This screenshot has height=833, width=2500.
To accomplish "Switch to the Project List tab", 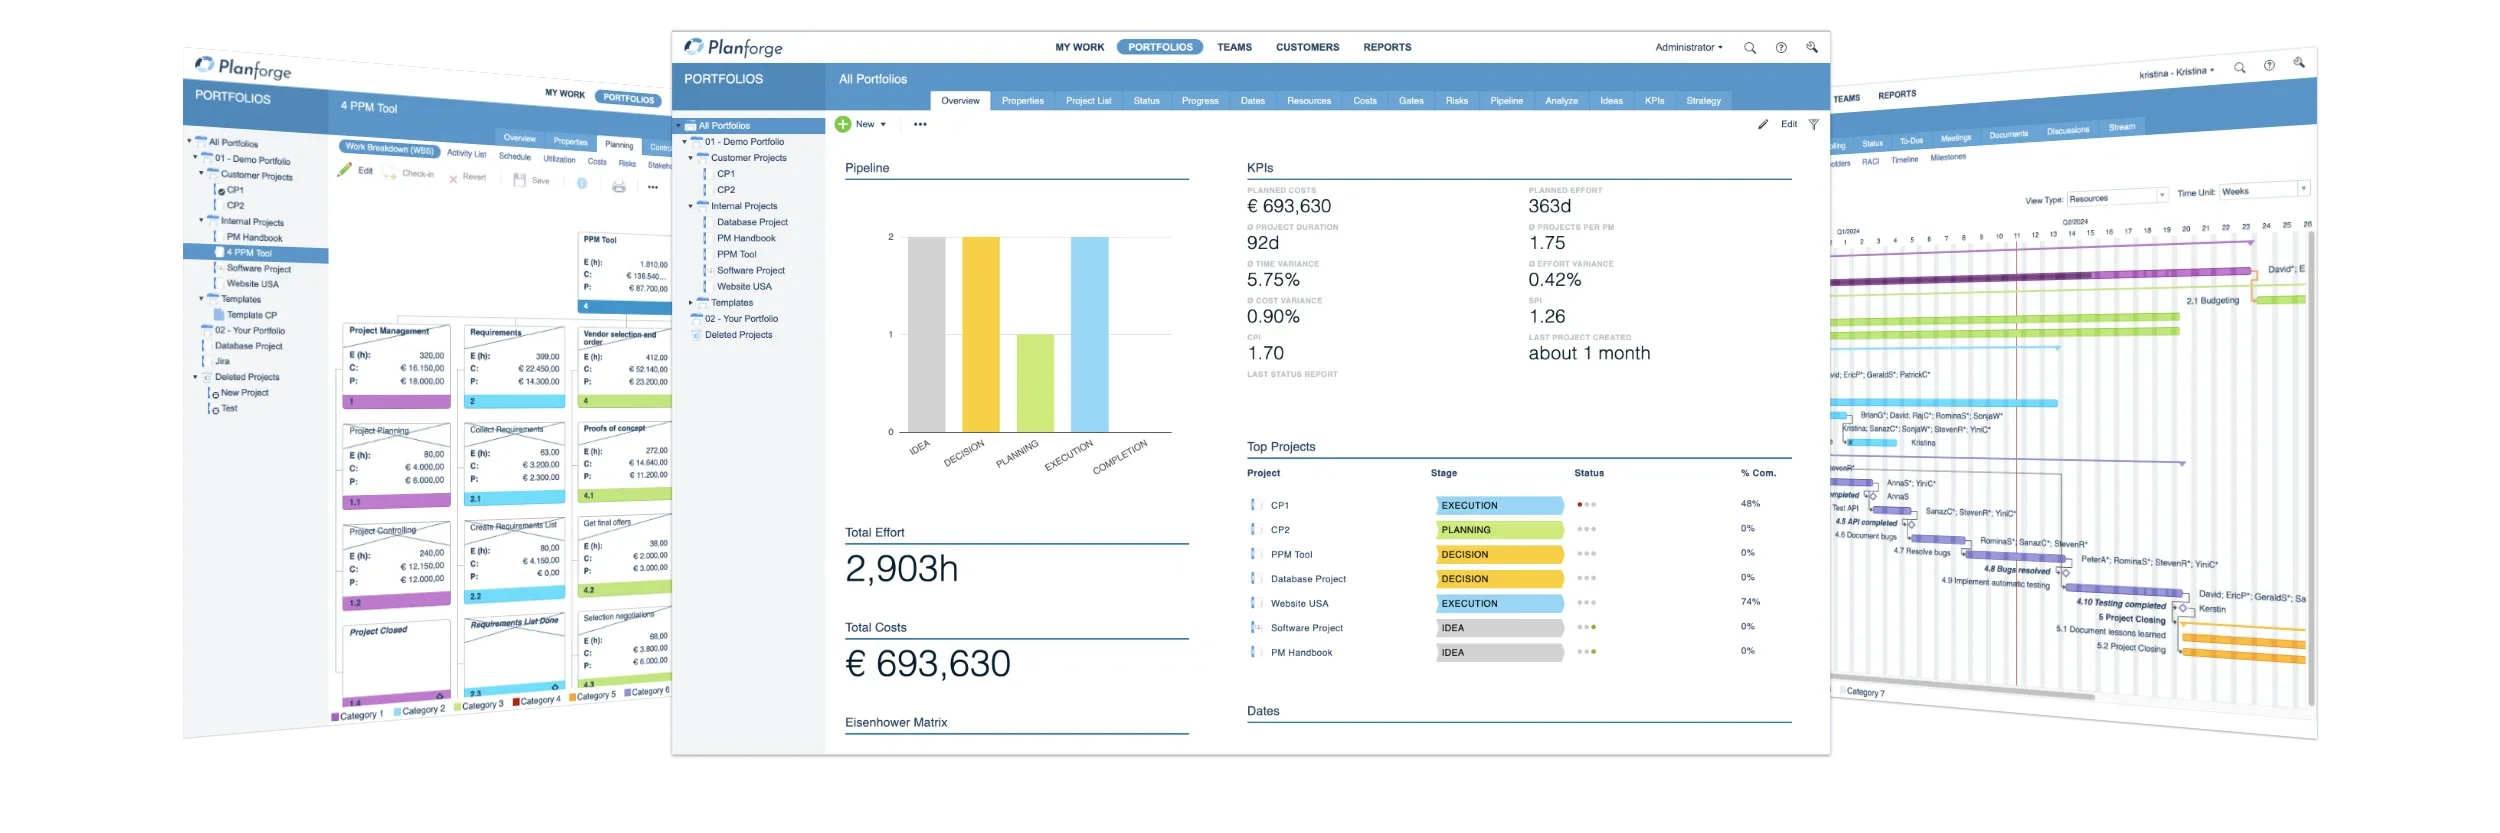I will tap(1088, 101).
